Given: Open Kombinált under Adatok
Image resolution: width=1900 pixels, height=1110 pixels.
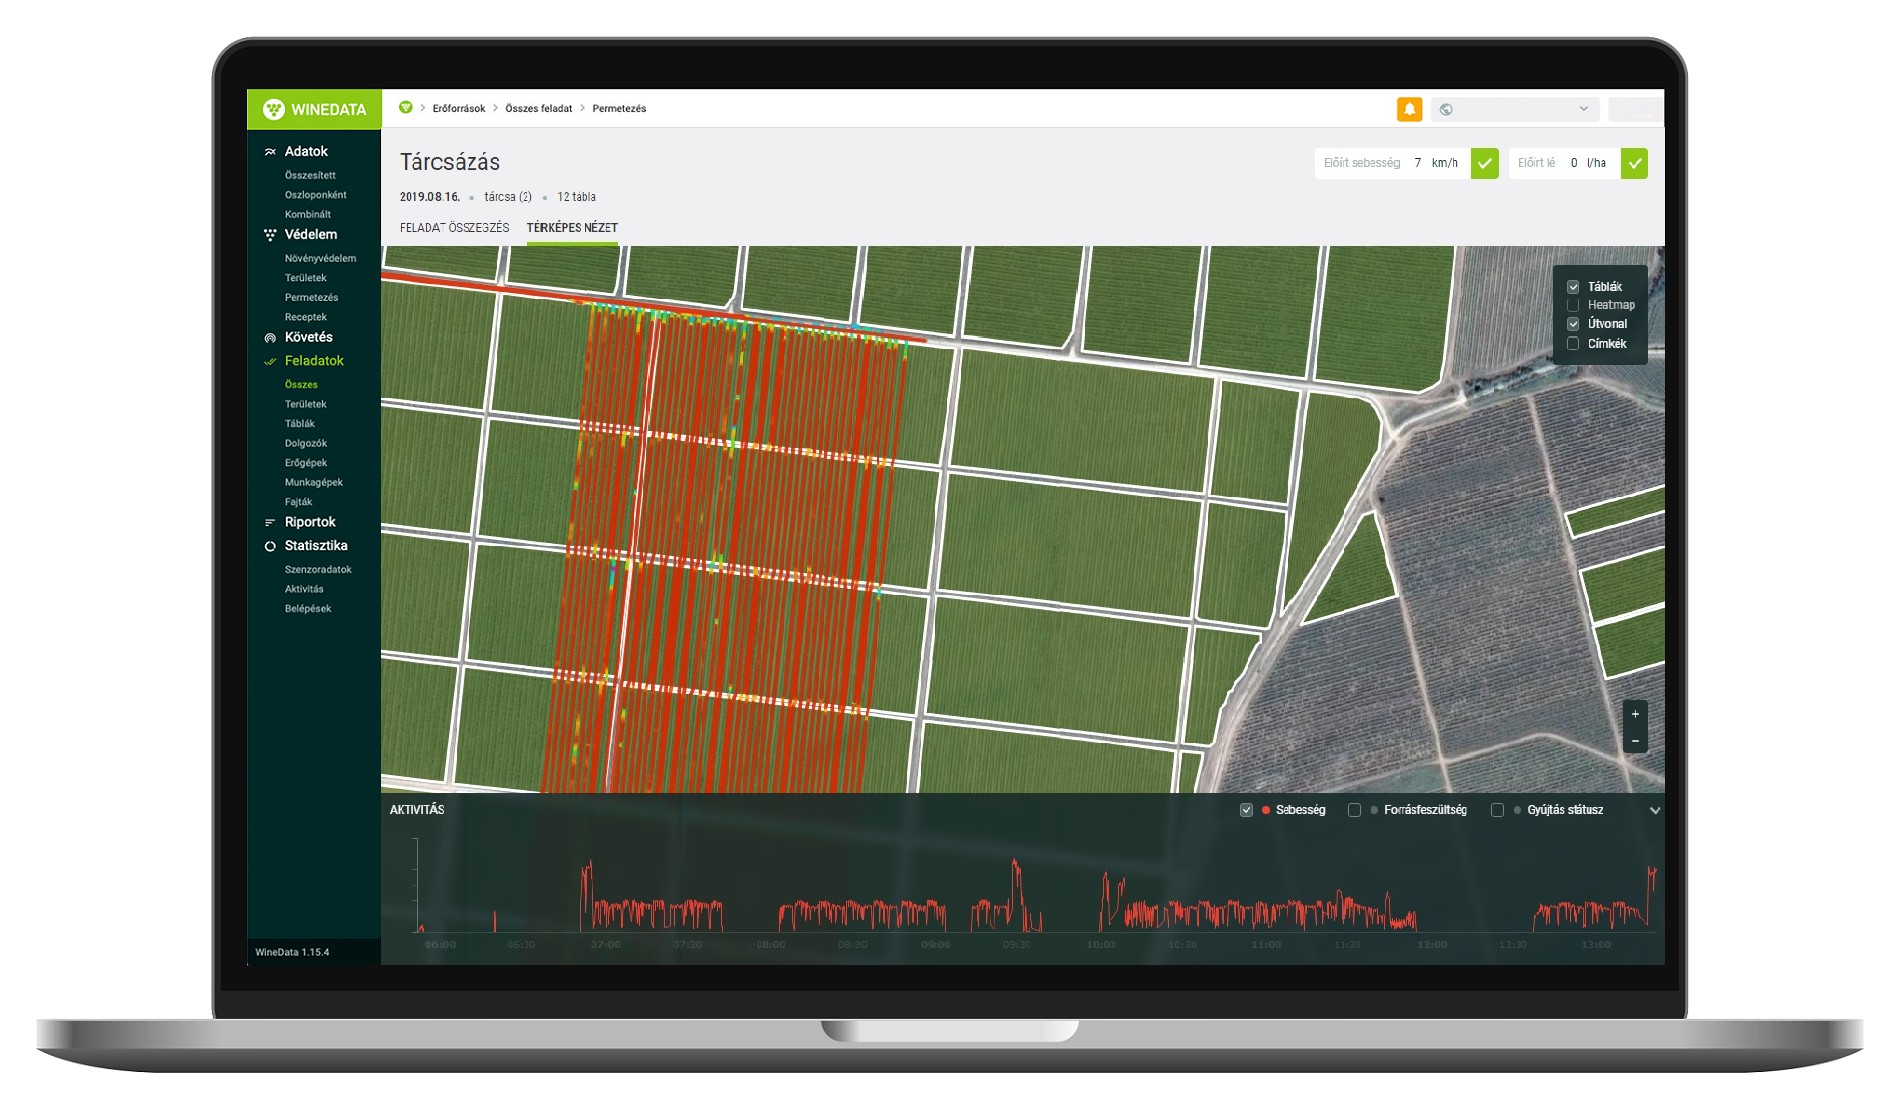Looking at the screenshot, I should coord(308,215).
